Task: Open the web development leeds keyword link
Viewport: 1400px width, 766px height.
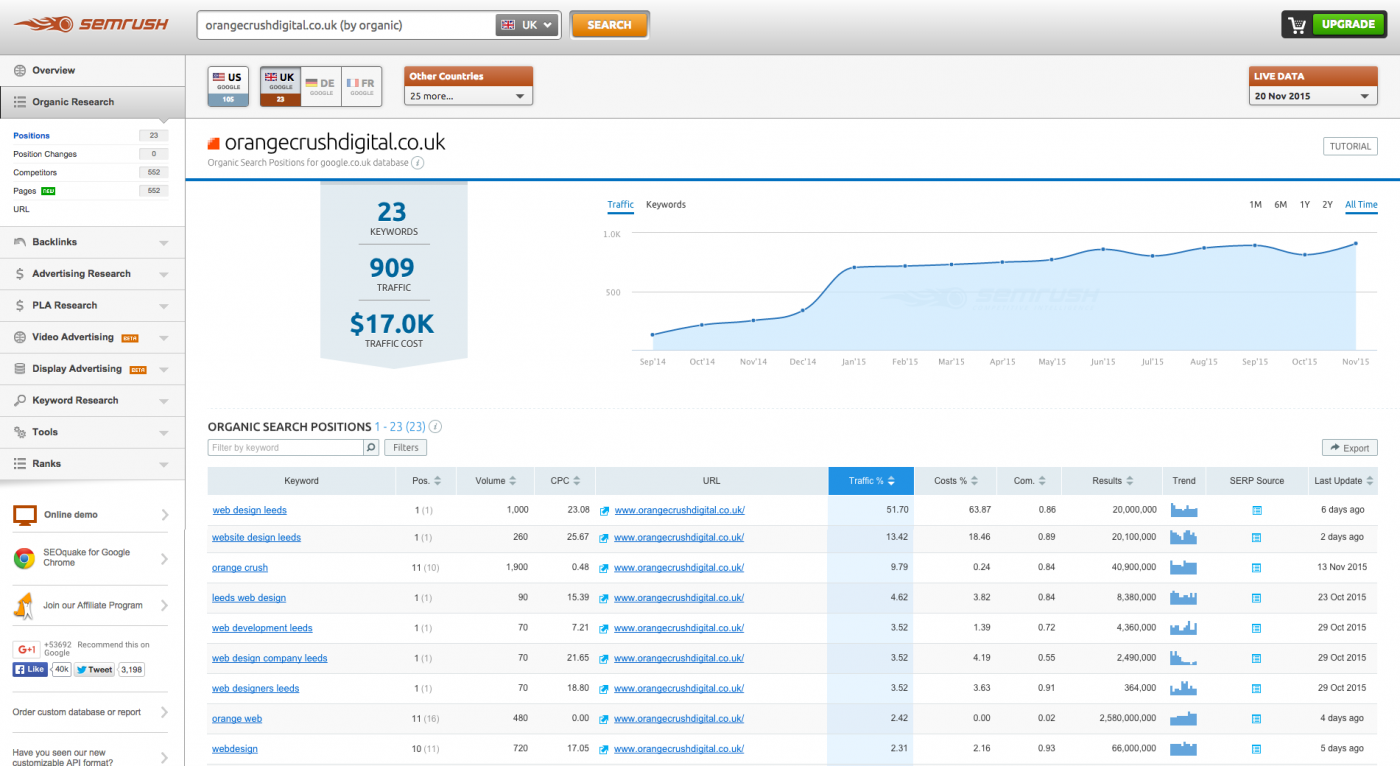Action: click(262, 628)
